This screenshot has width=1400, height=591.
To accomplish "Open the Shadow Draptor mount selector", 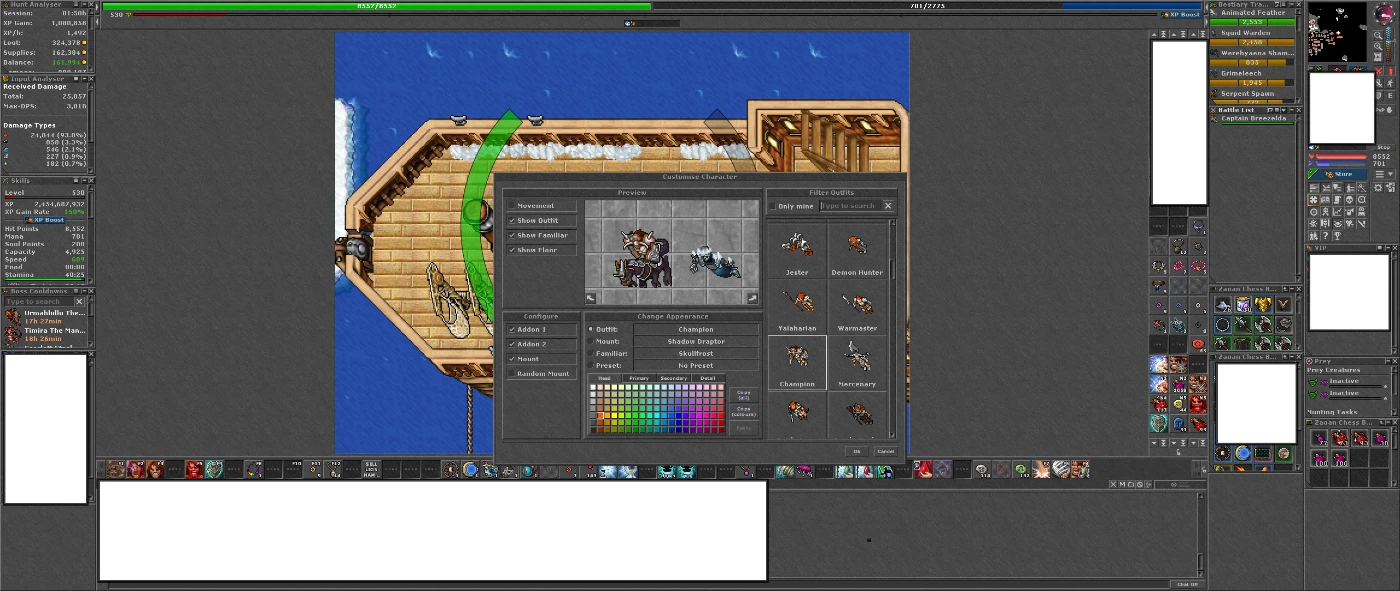I will 696,341.
